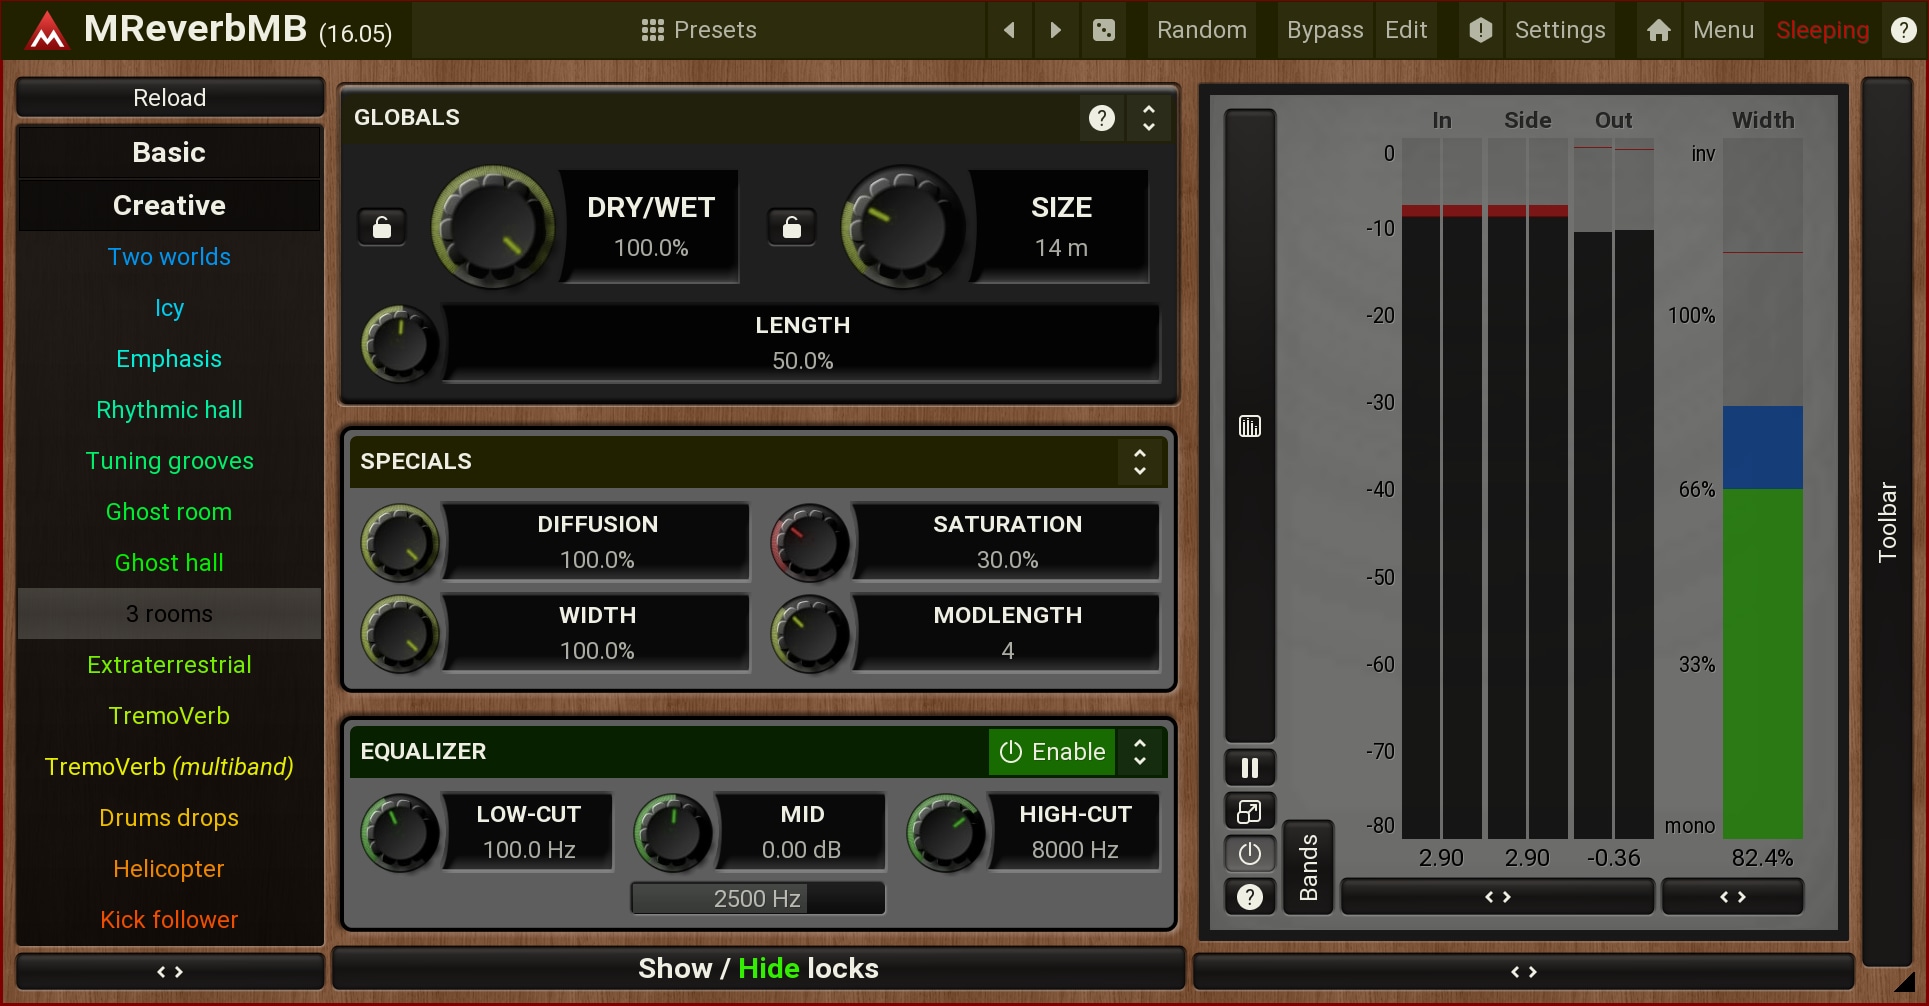The height and width of the screenshot is (1006, 1929).
Task: Toggle the Dry/Wet lock icon
Action: [382, 227]
